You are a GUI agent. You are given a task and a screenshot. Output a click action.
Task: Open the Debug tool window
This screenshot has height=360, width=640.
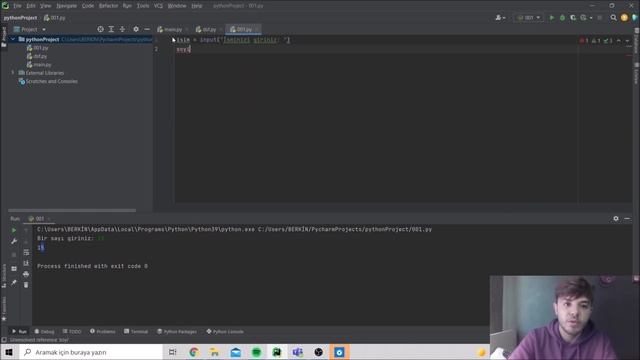[44, 331]
